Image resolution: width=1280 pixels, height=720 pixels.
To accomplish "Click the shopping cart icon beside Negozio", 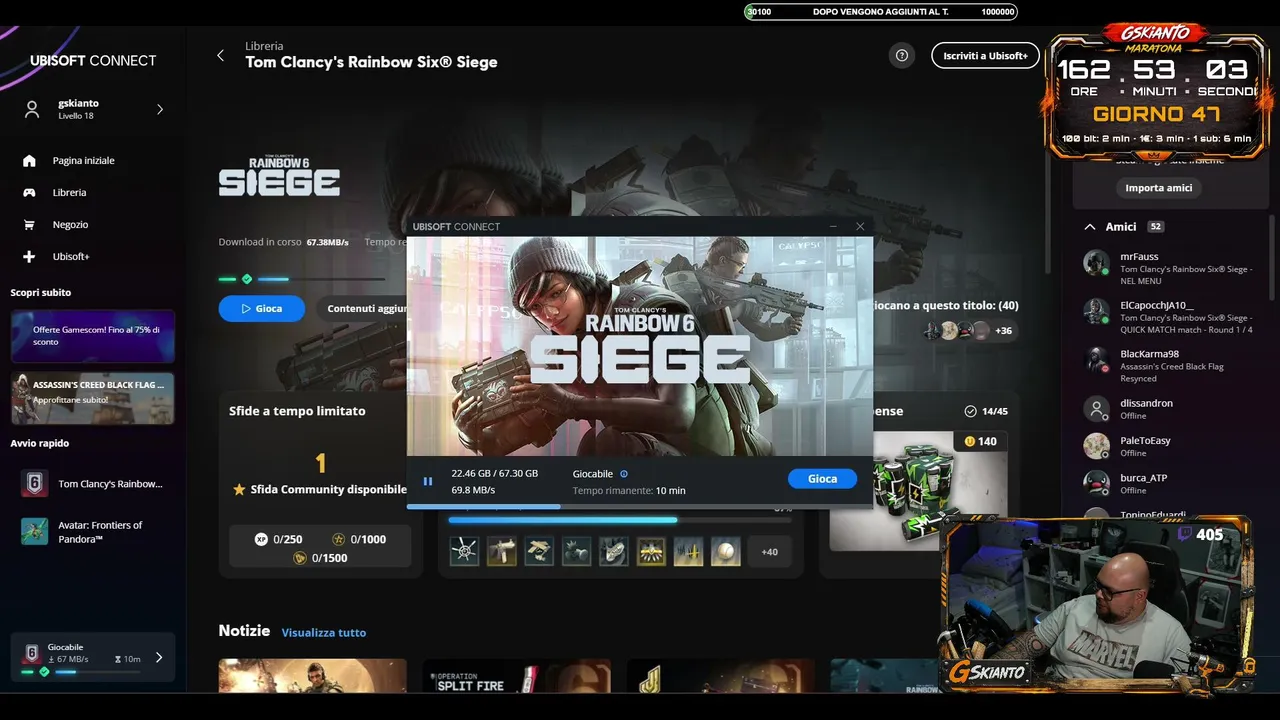I will 29,224.
